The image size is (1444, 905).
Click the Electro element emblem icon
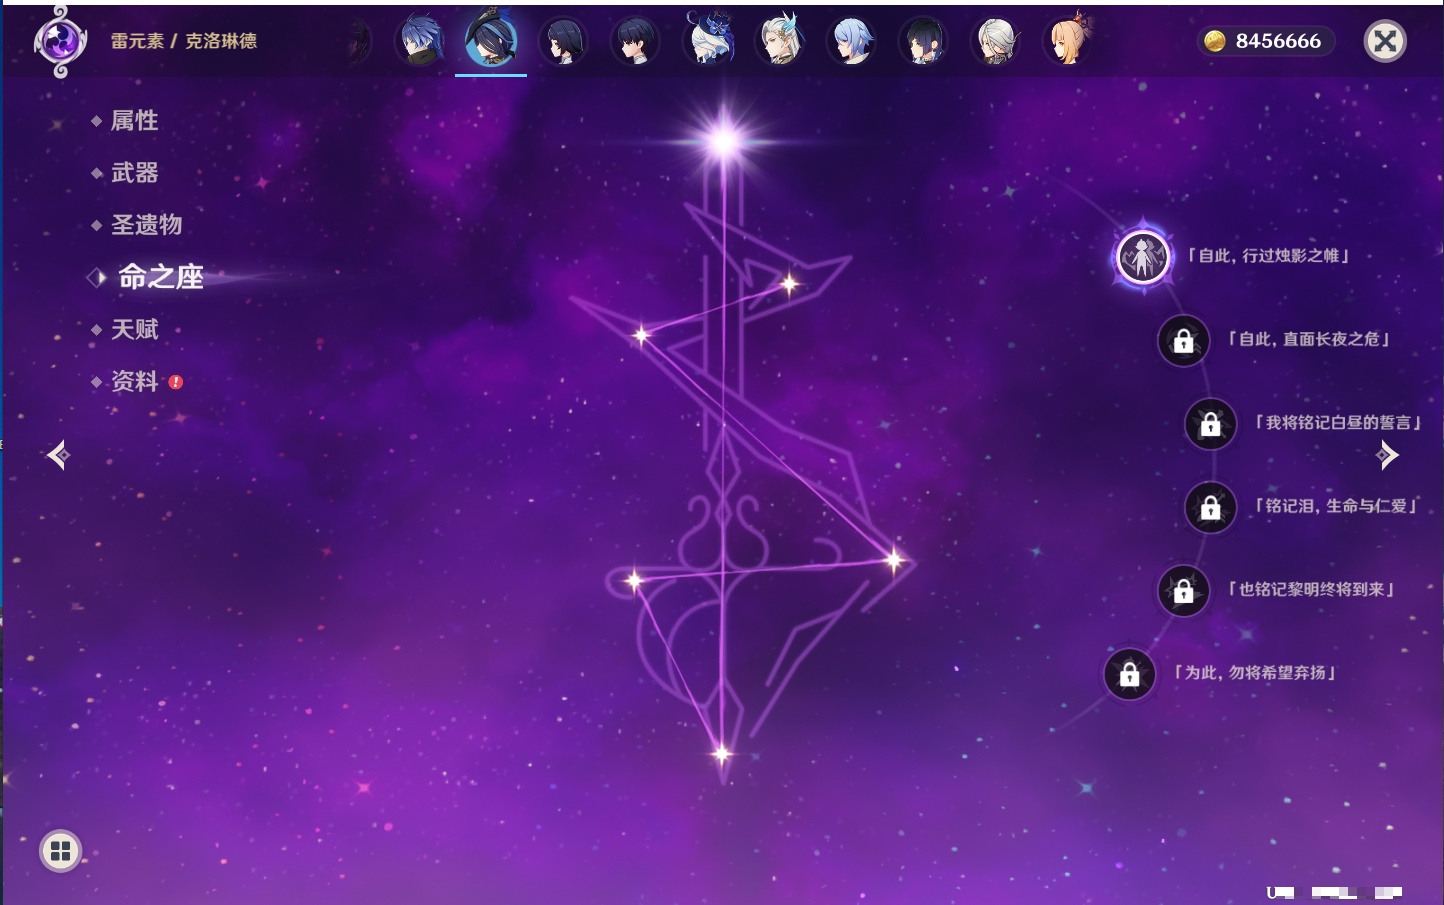tap(60, 41)
